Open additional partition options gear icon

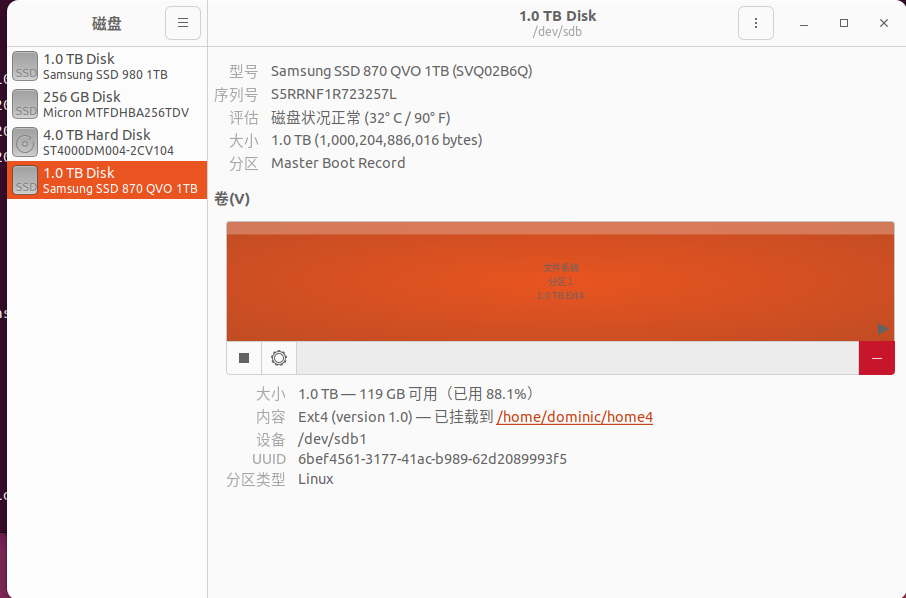pyautogui.click(x=279, y=358)
